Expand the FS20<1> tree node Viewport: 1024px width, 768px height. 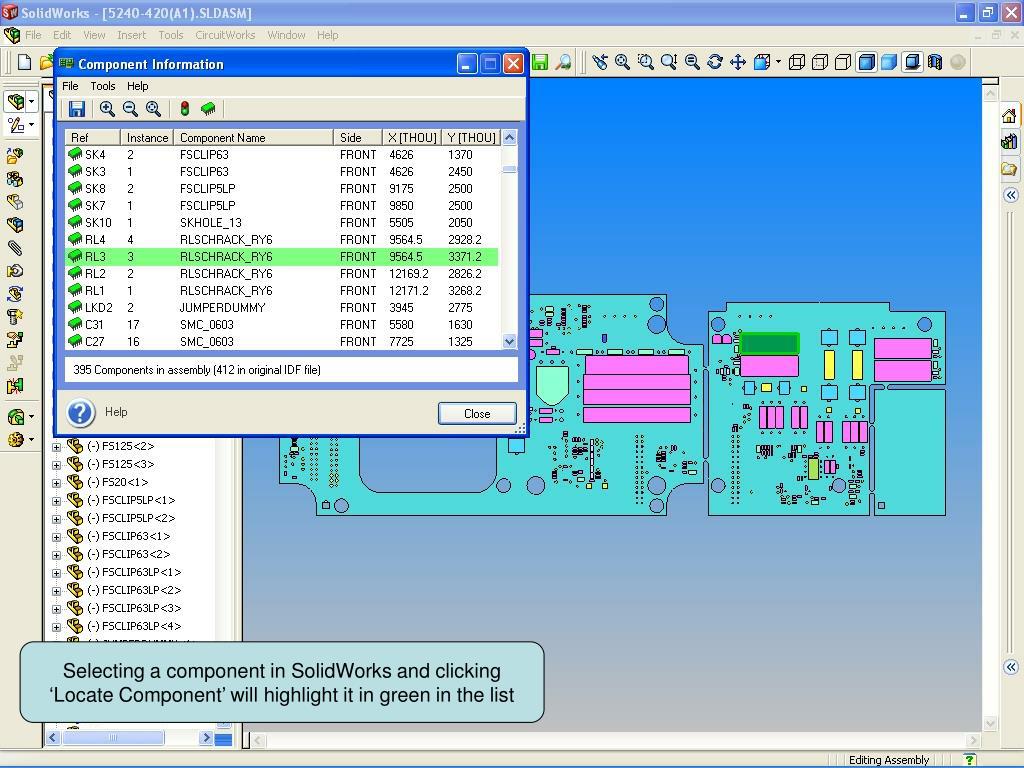(56, 482)
